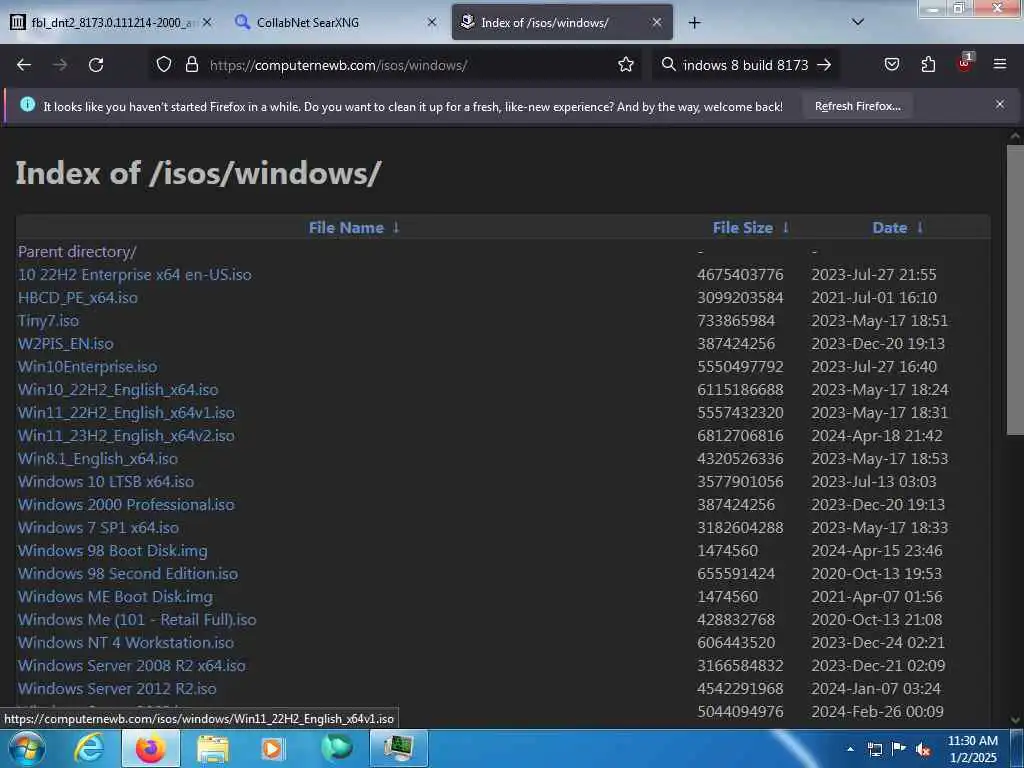Click the Refresh Firefox button
Viewport: 1024px width, 768px height.
857,106
